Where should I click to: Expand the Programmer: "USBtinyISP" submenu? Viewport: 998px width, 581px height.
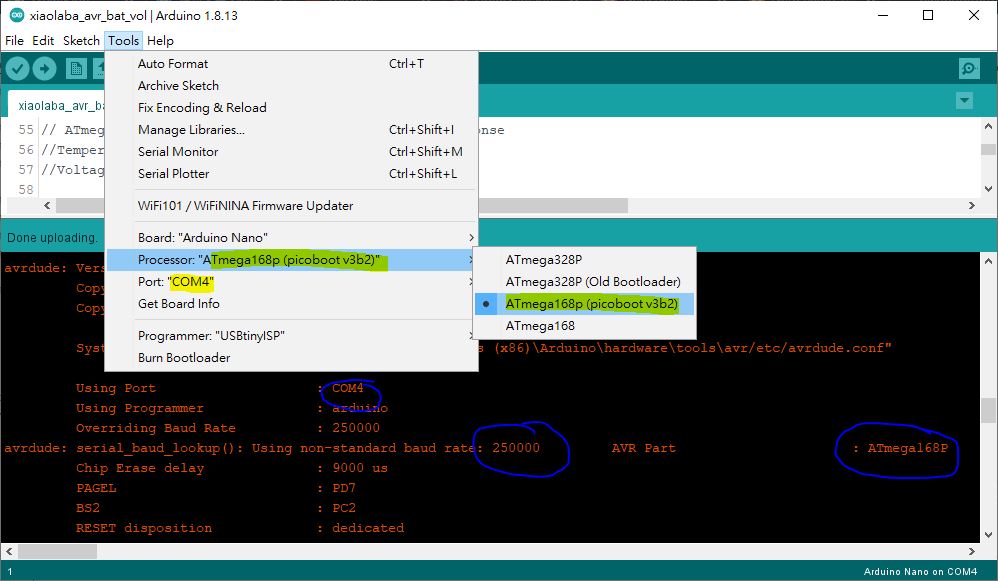(x=291, y=335)
